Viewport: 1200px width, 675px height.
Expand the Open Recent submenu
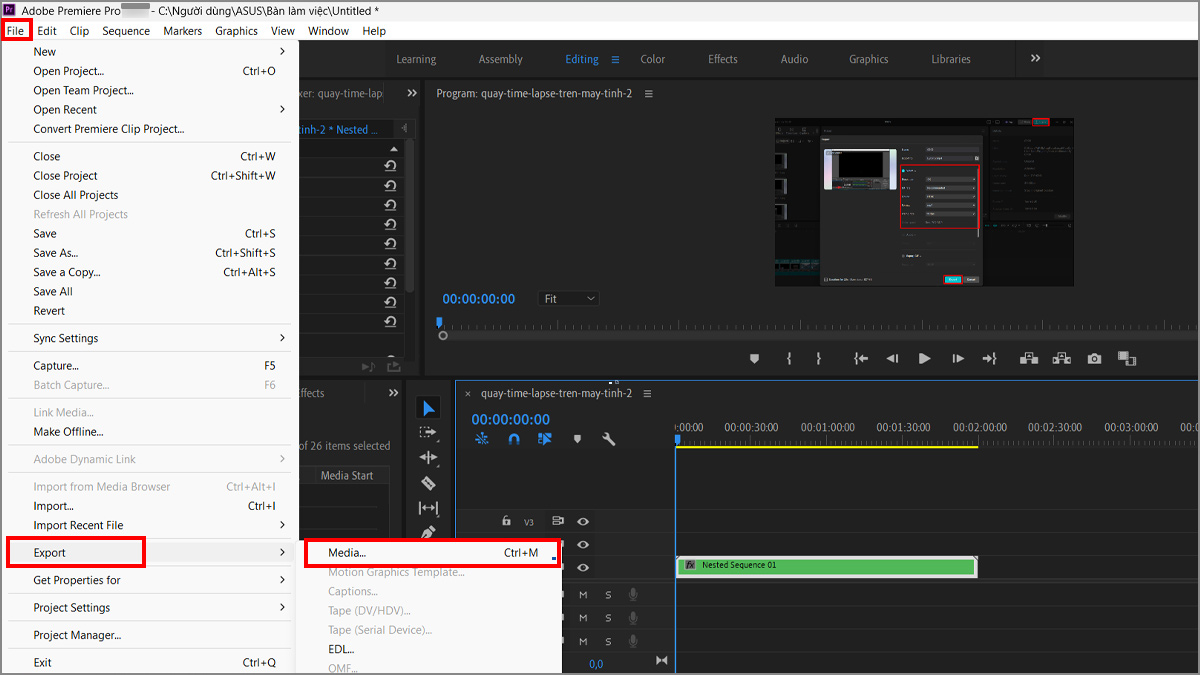282,109
